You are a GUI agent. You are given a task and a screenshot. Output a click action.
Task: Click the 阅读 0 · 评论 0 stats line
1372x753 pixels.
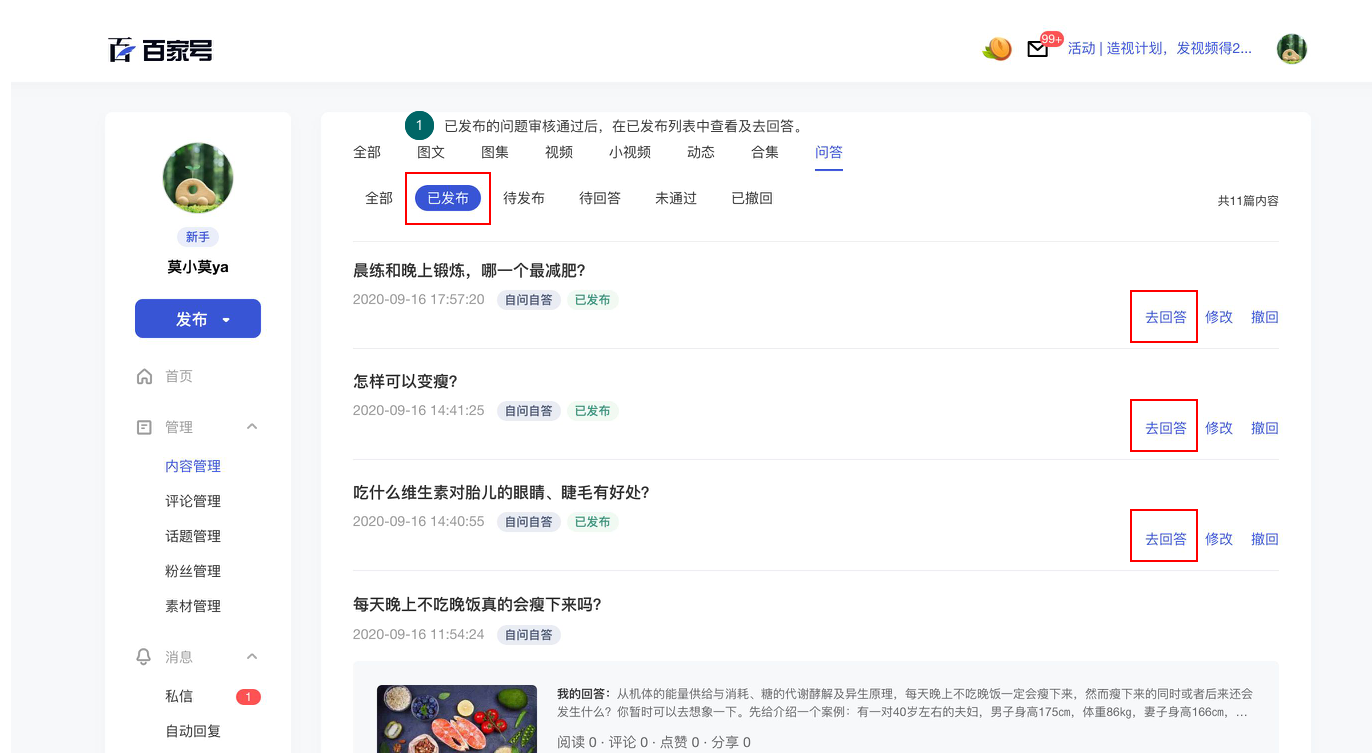tap(654, 742)
